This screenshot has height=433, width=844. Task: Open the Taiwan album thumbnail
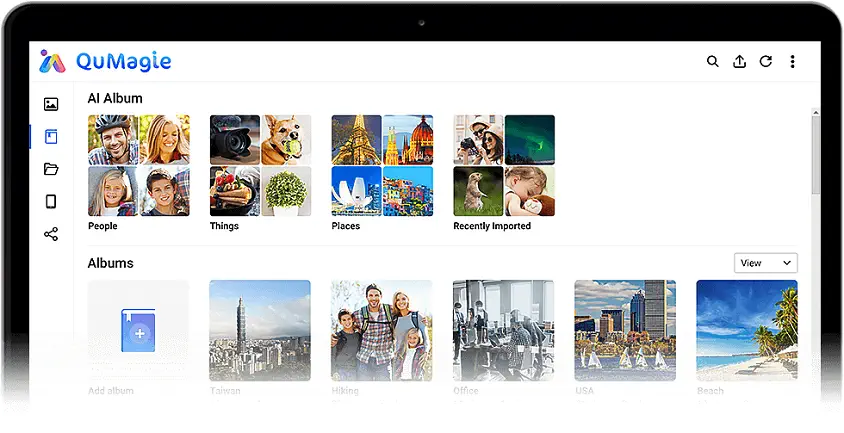[260, 330]
